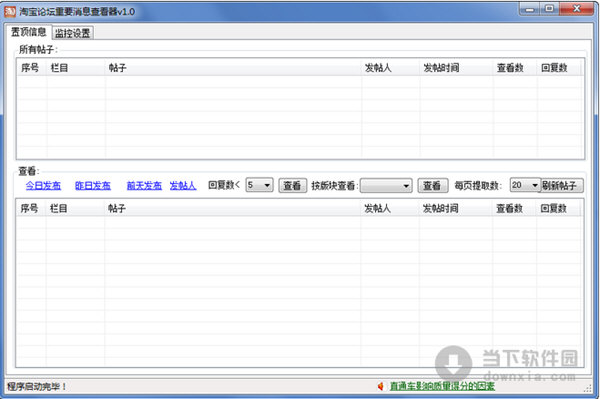Screen dimensions: 600x399
Task: Sort the lower list by 发帖人
Action: coord(390,208)
